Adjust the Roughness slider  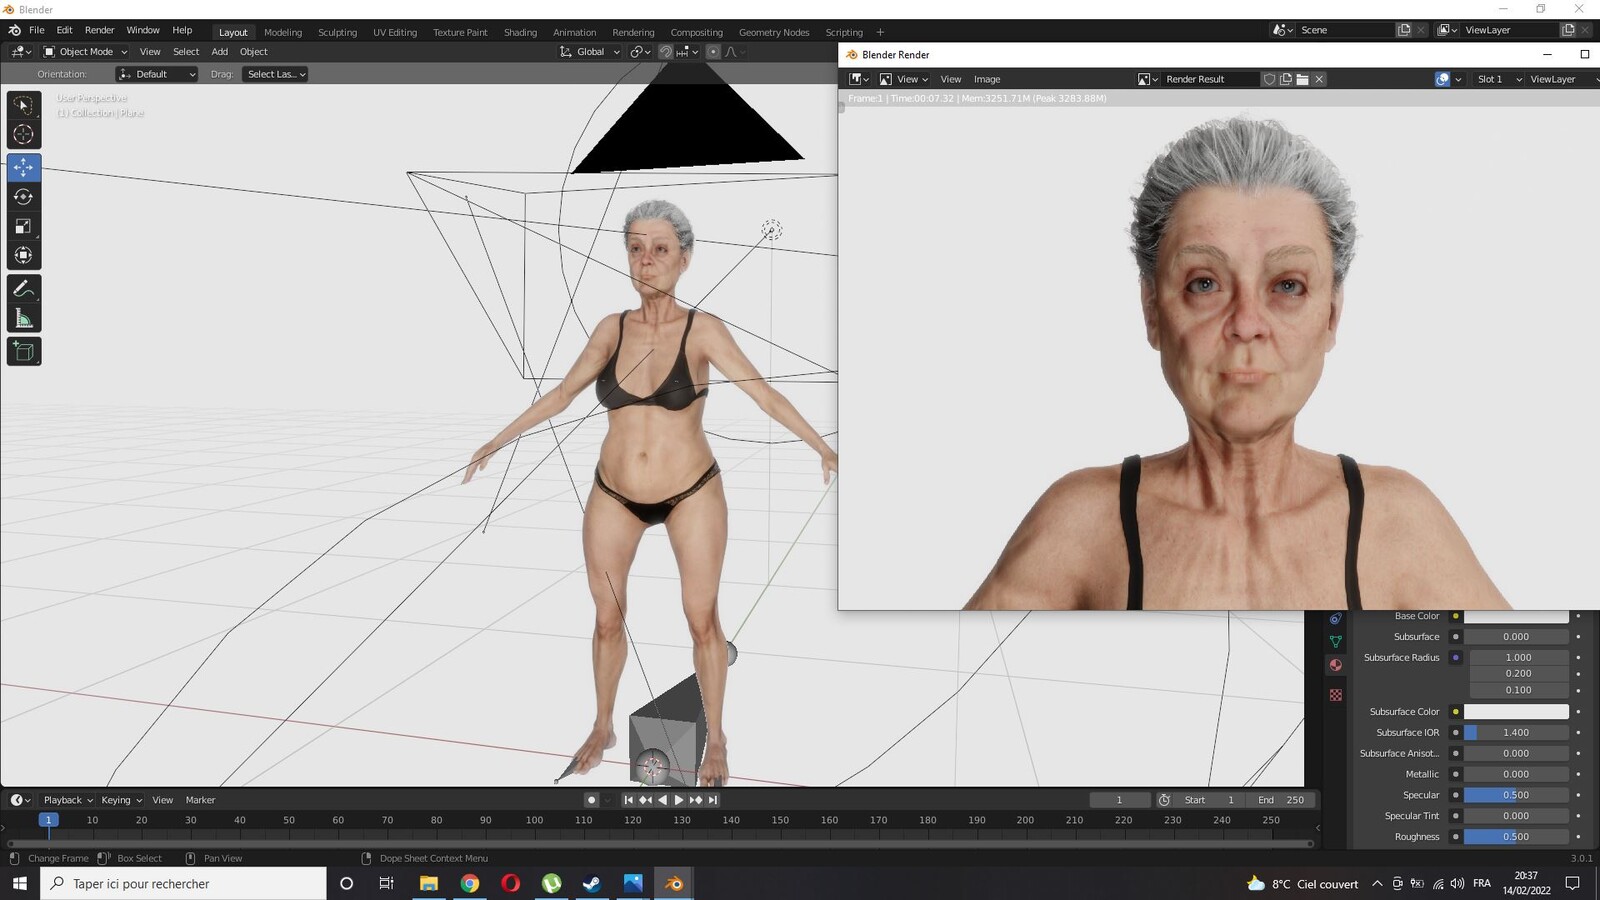pyautogui.click(x=1516, y=837)
